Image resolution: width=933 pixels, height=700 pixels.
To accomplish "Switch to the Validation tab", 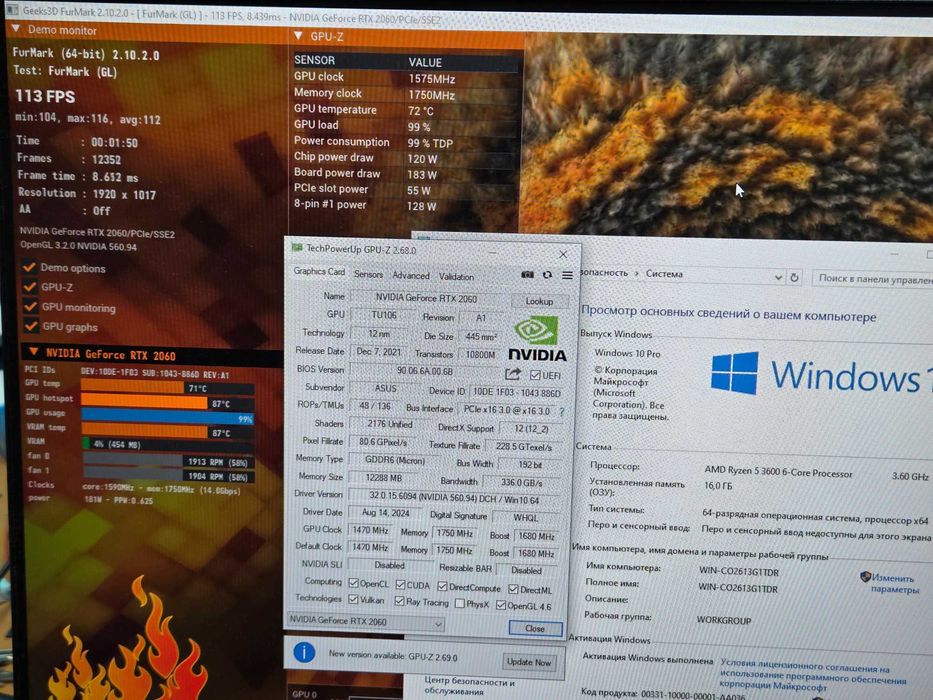I will coord(456,277).
